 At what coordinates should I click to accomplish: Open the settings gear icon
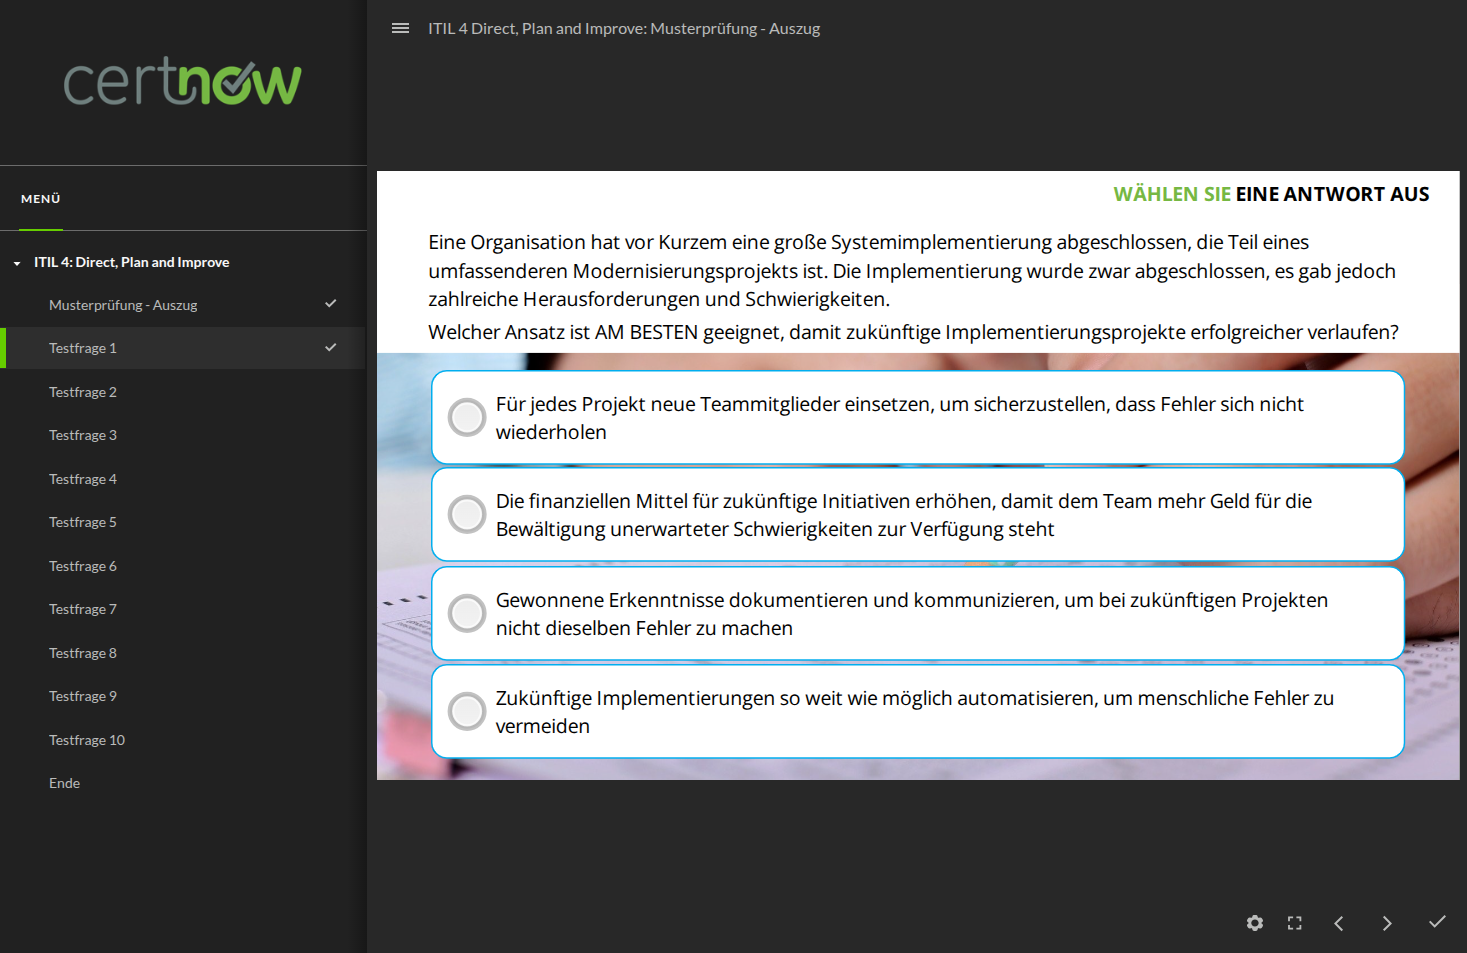(x=1255, y=923)
